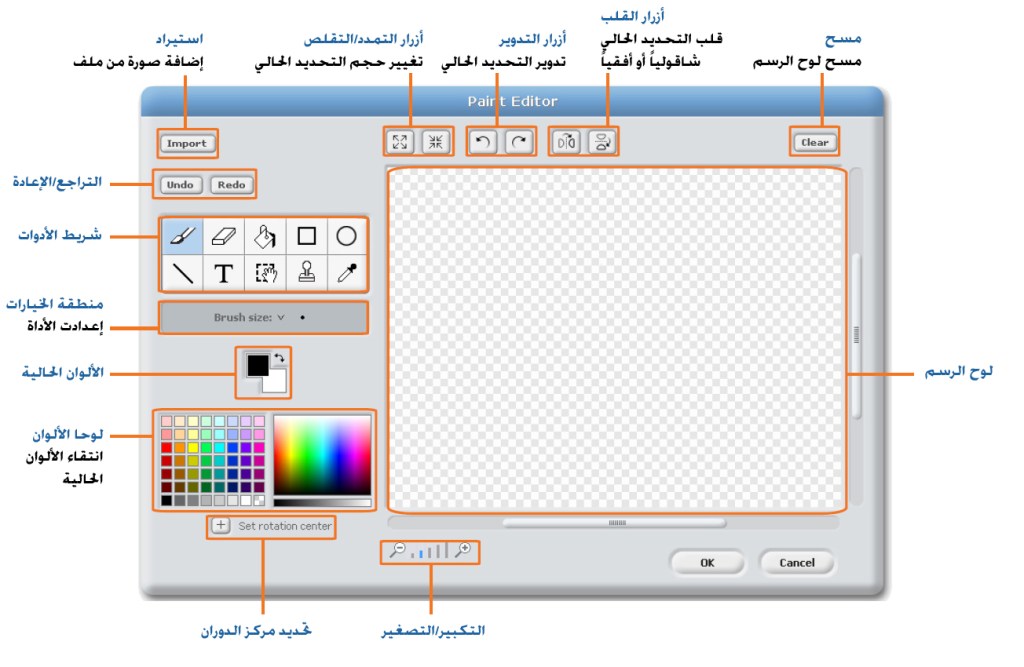Screen dimensions: 1024x667
Task: Select the Eraser tool
Action: (224, 236)
